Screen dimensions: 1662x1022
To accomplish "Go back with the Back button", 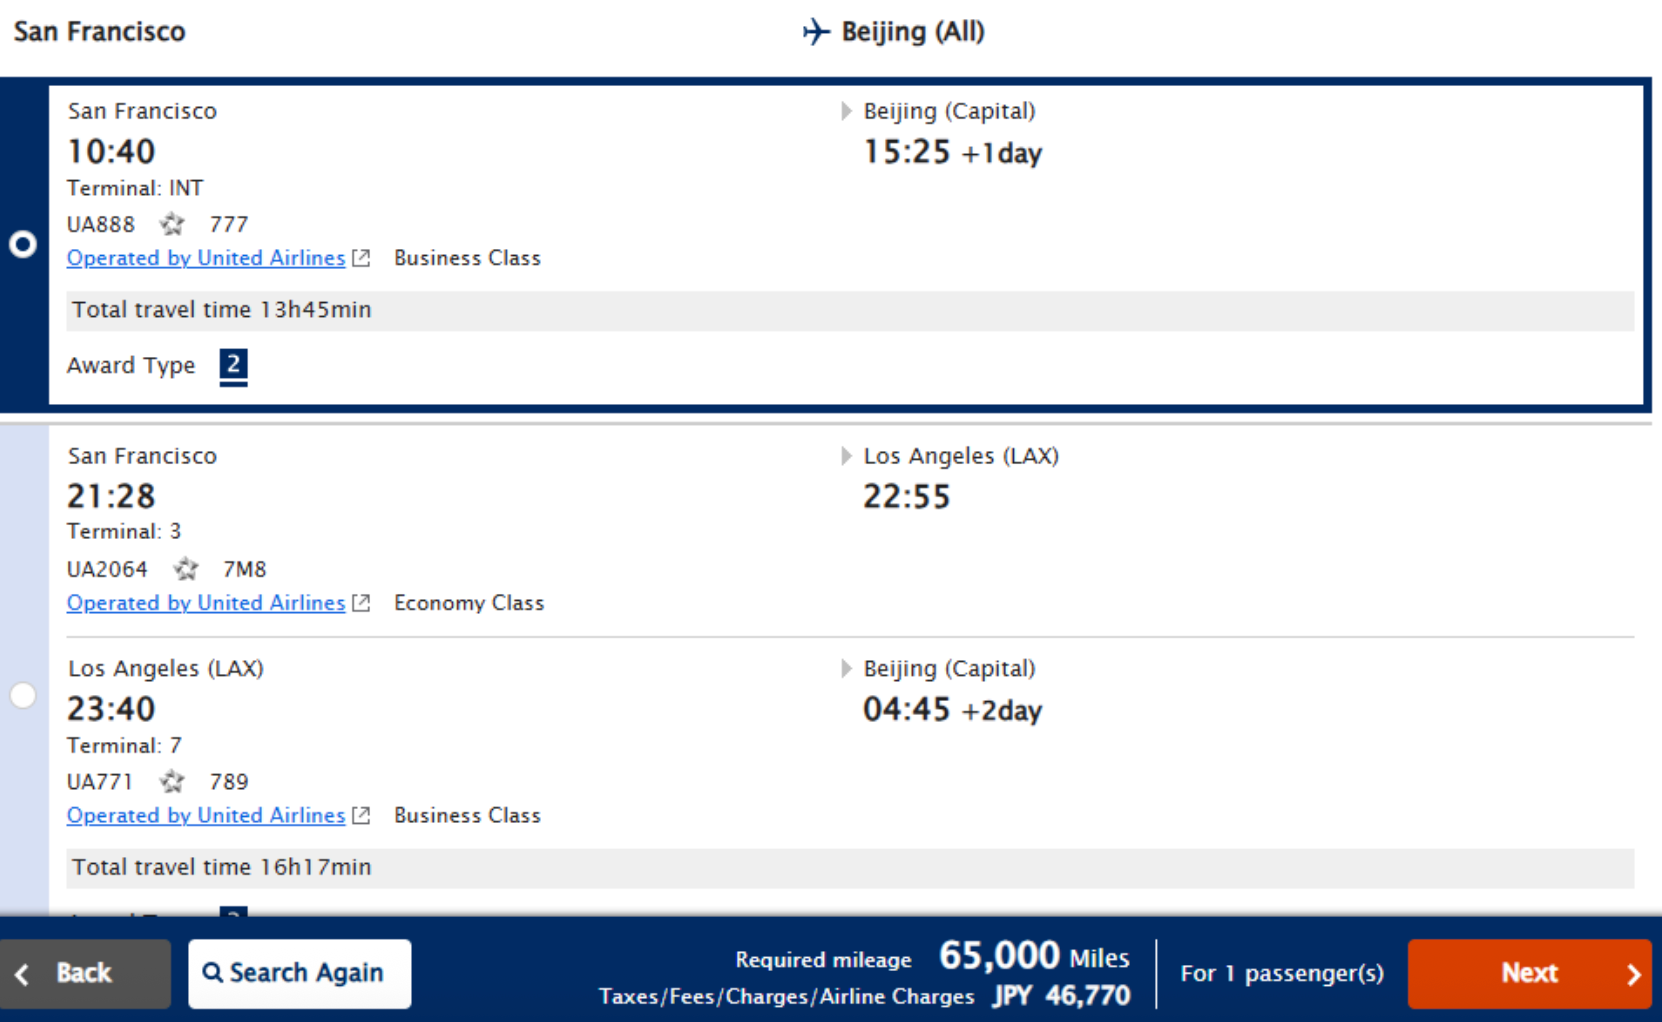I will click(85, 973).
